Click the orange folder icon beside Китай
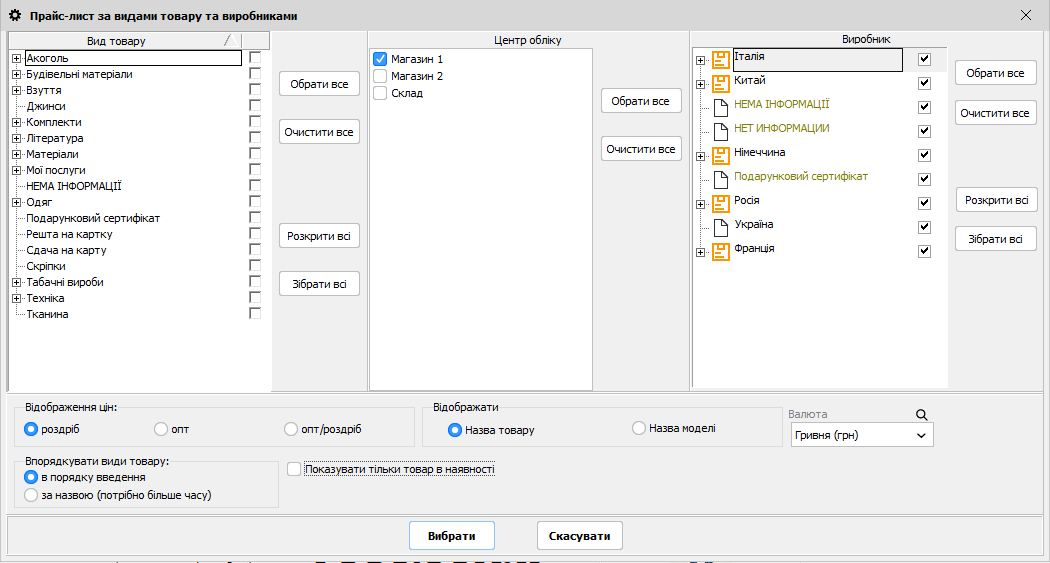Image resolution: width=1050 pixels, height=563 pixels. pyautogui.click(x=720, y=84)
